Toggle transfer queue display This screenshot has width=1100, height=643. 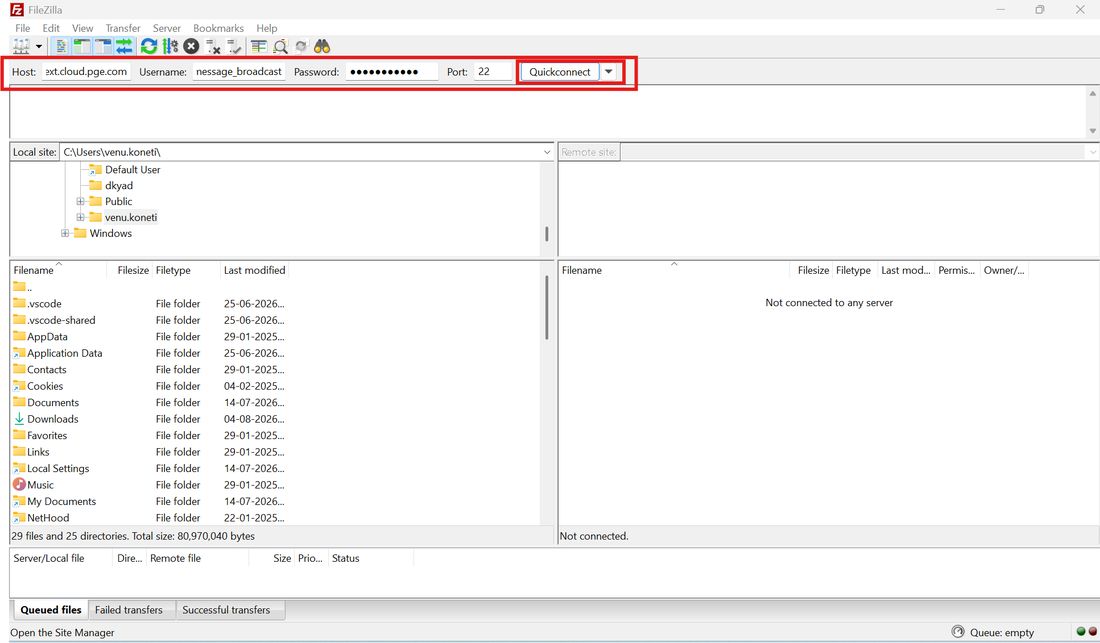(x=124, y=46)
